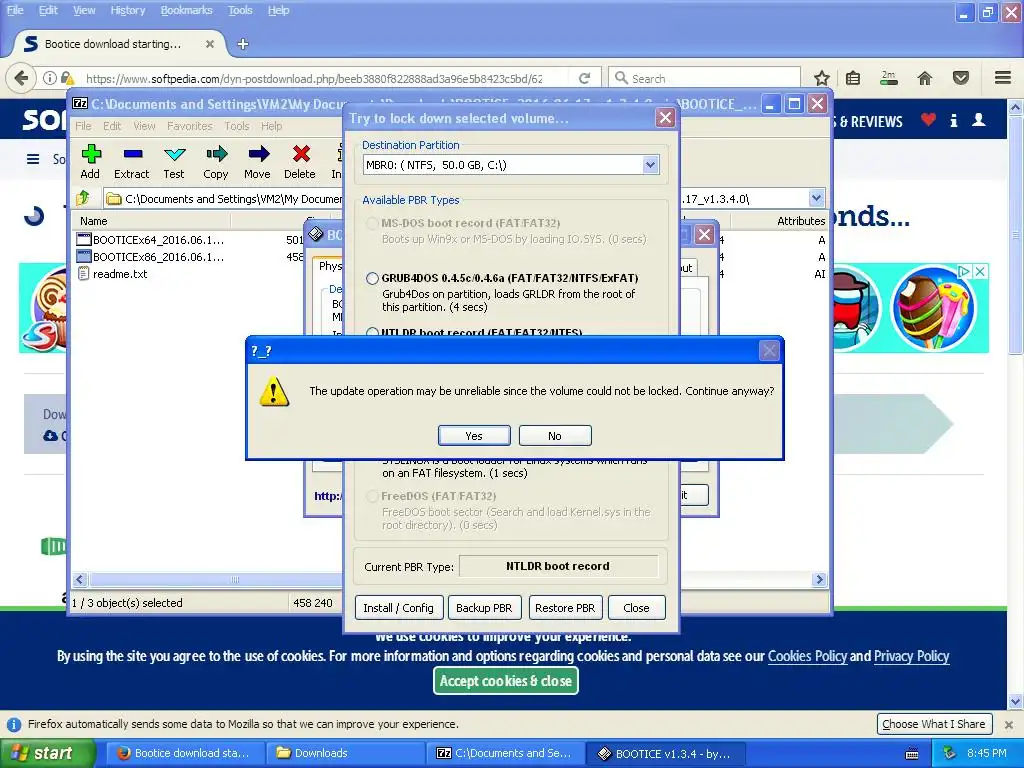The image size is (1024, 768).
Task: Click 7-Zip Copy toolbar icon
Action: click(x=216, y=162)
